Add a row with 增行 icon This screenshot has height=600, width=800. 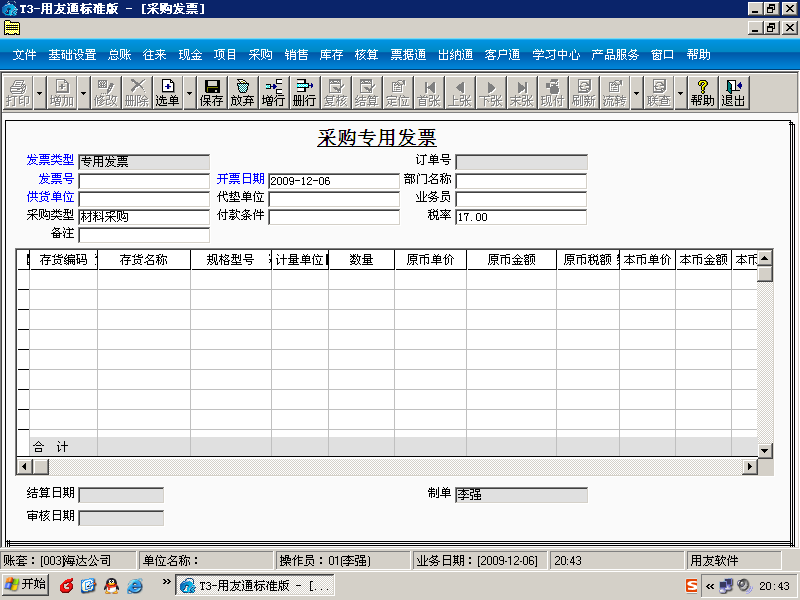pyautogui.click(x=273, y=92)
